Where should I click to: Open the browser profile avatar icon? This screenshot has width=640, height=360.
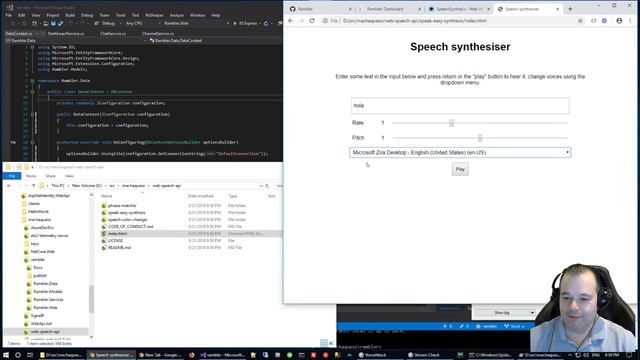[619, 21]
